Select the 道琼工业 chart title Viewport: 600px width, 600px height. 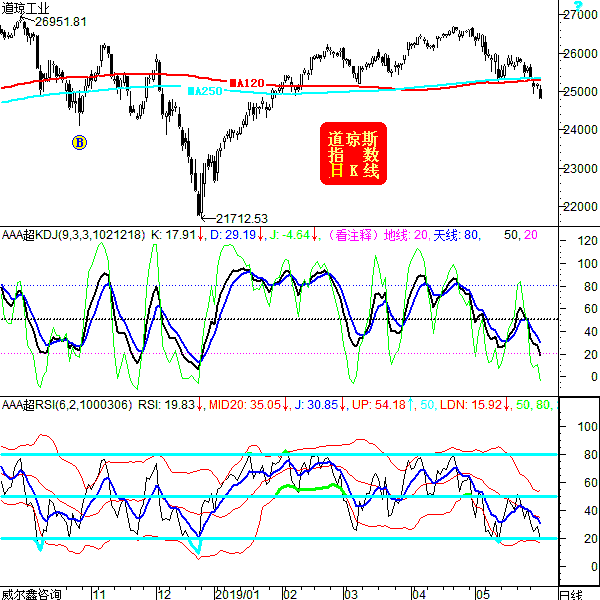tap(25, 8)
